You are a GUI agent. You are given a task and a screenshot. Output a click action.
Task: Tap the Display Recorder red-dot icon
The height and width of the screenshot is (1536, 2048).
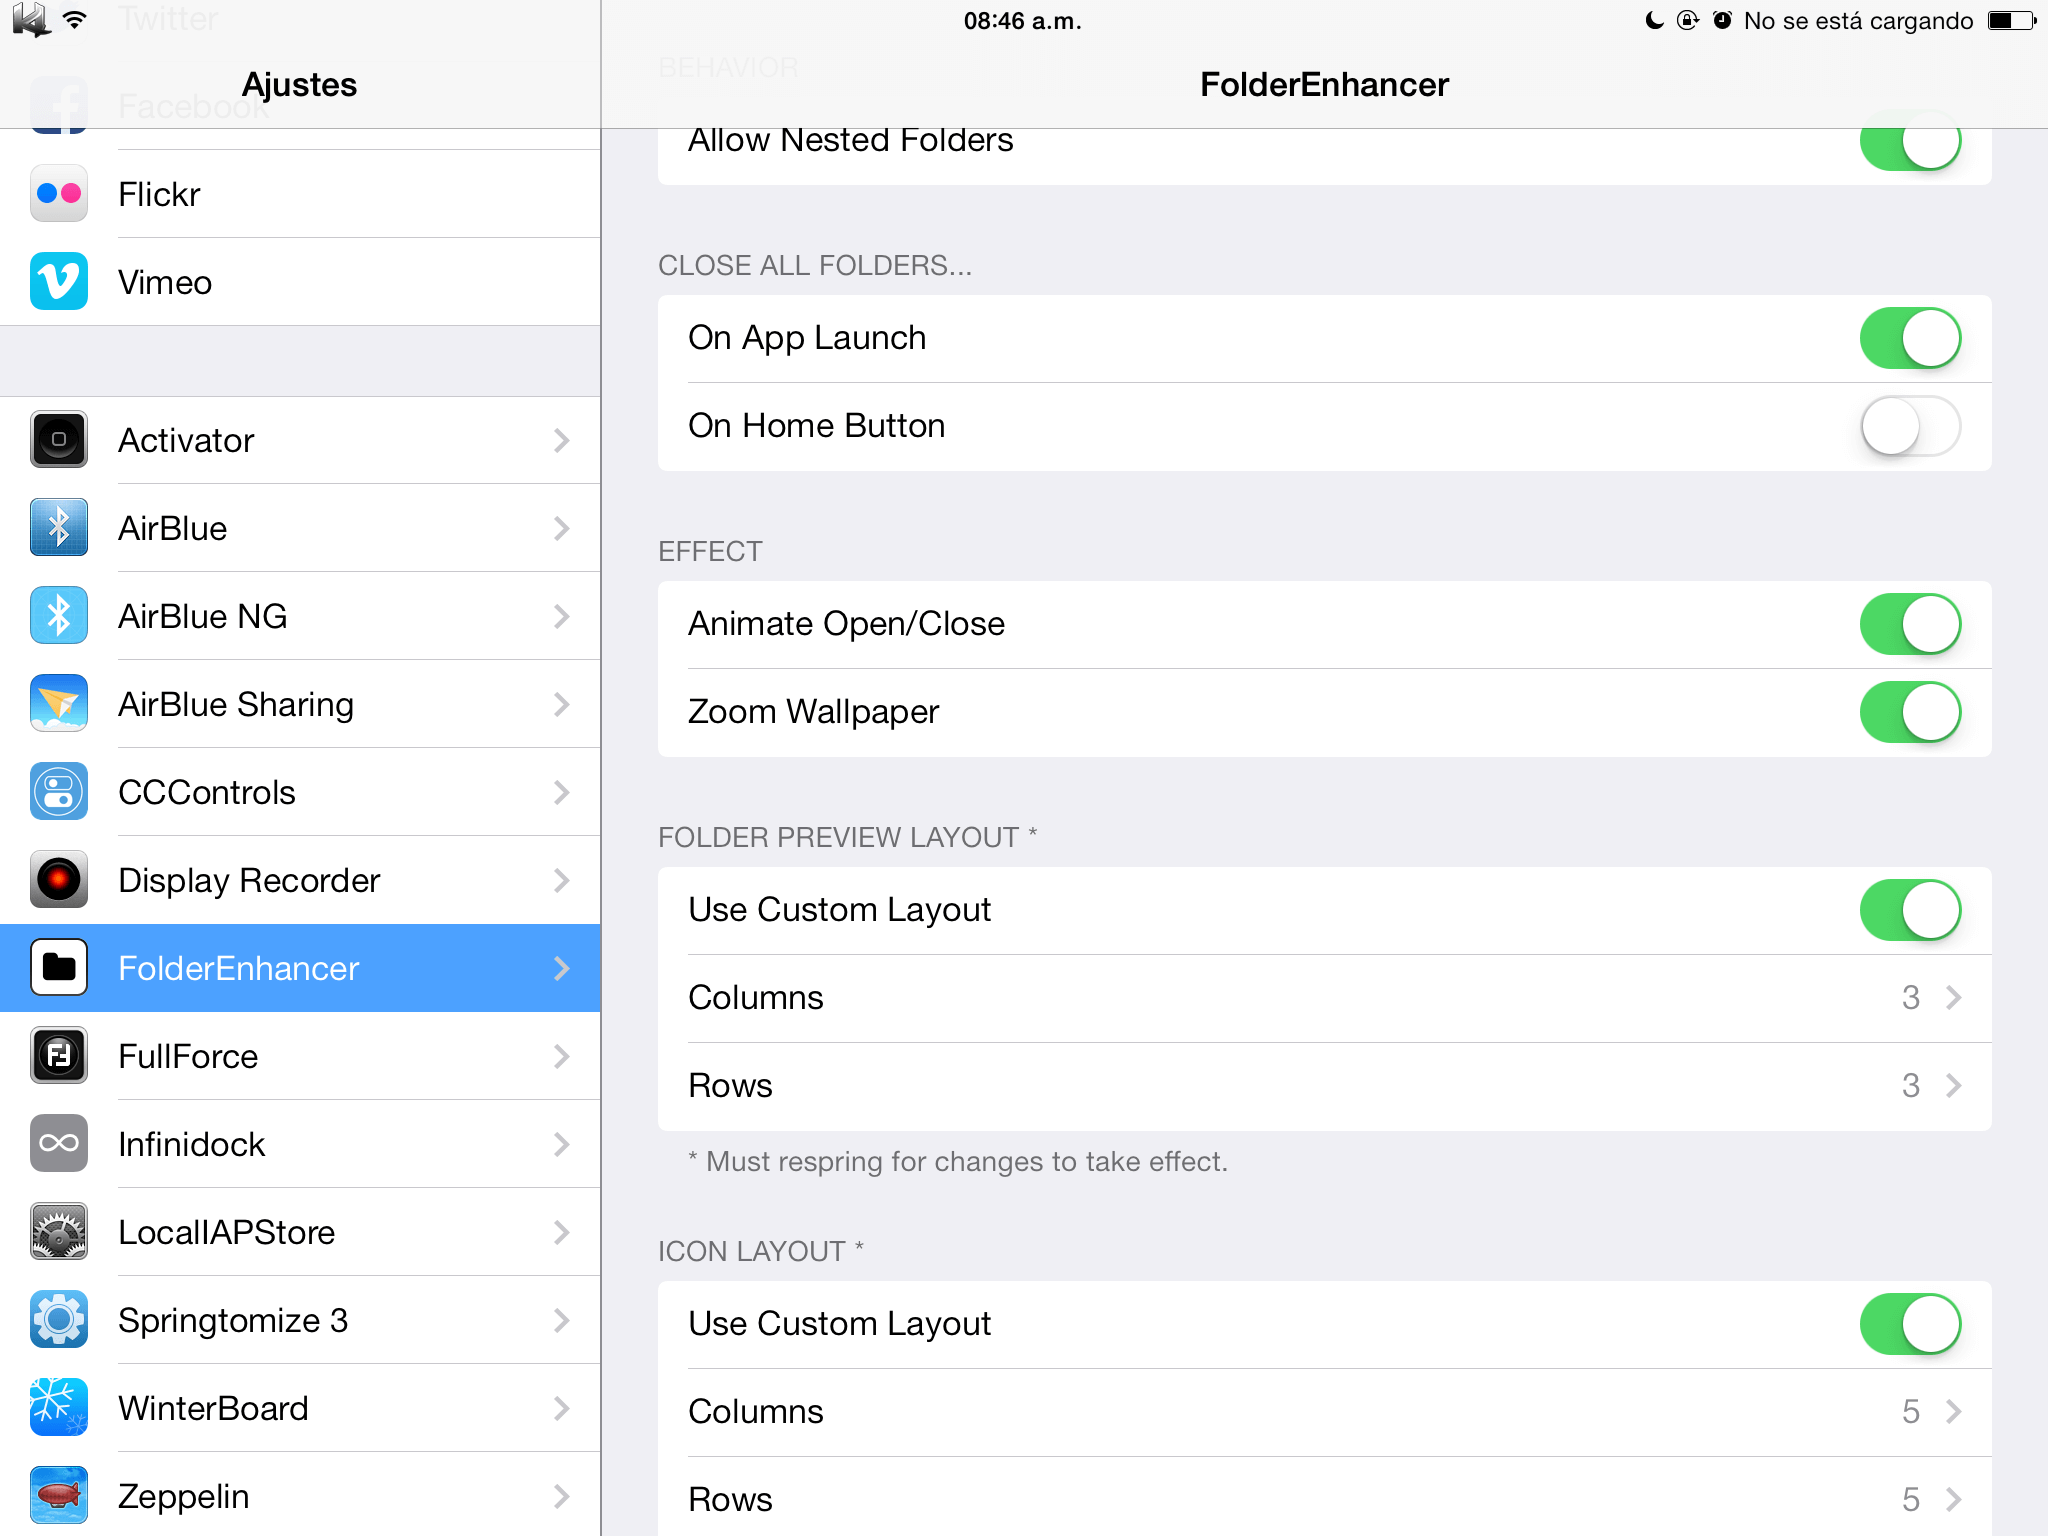pos(59,880)
